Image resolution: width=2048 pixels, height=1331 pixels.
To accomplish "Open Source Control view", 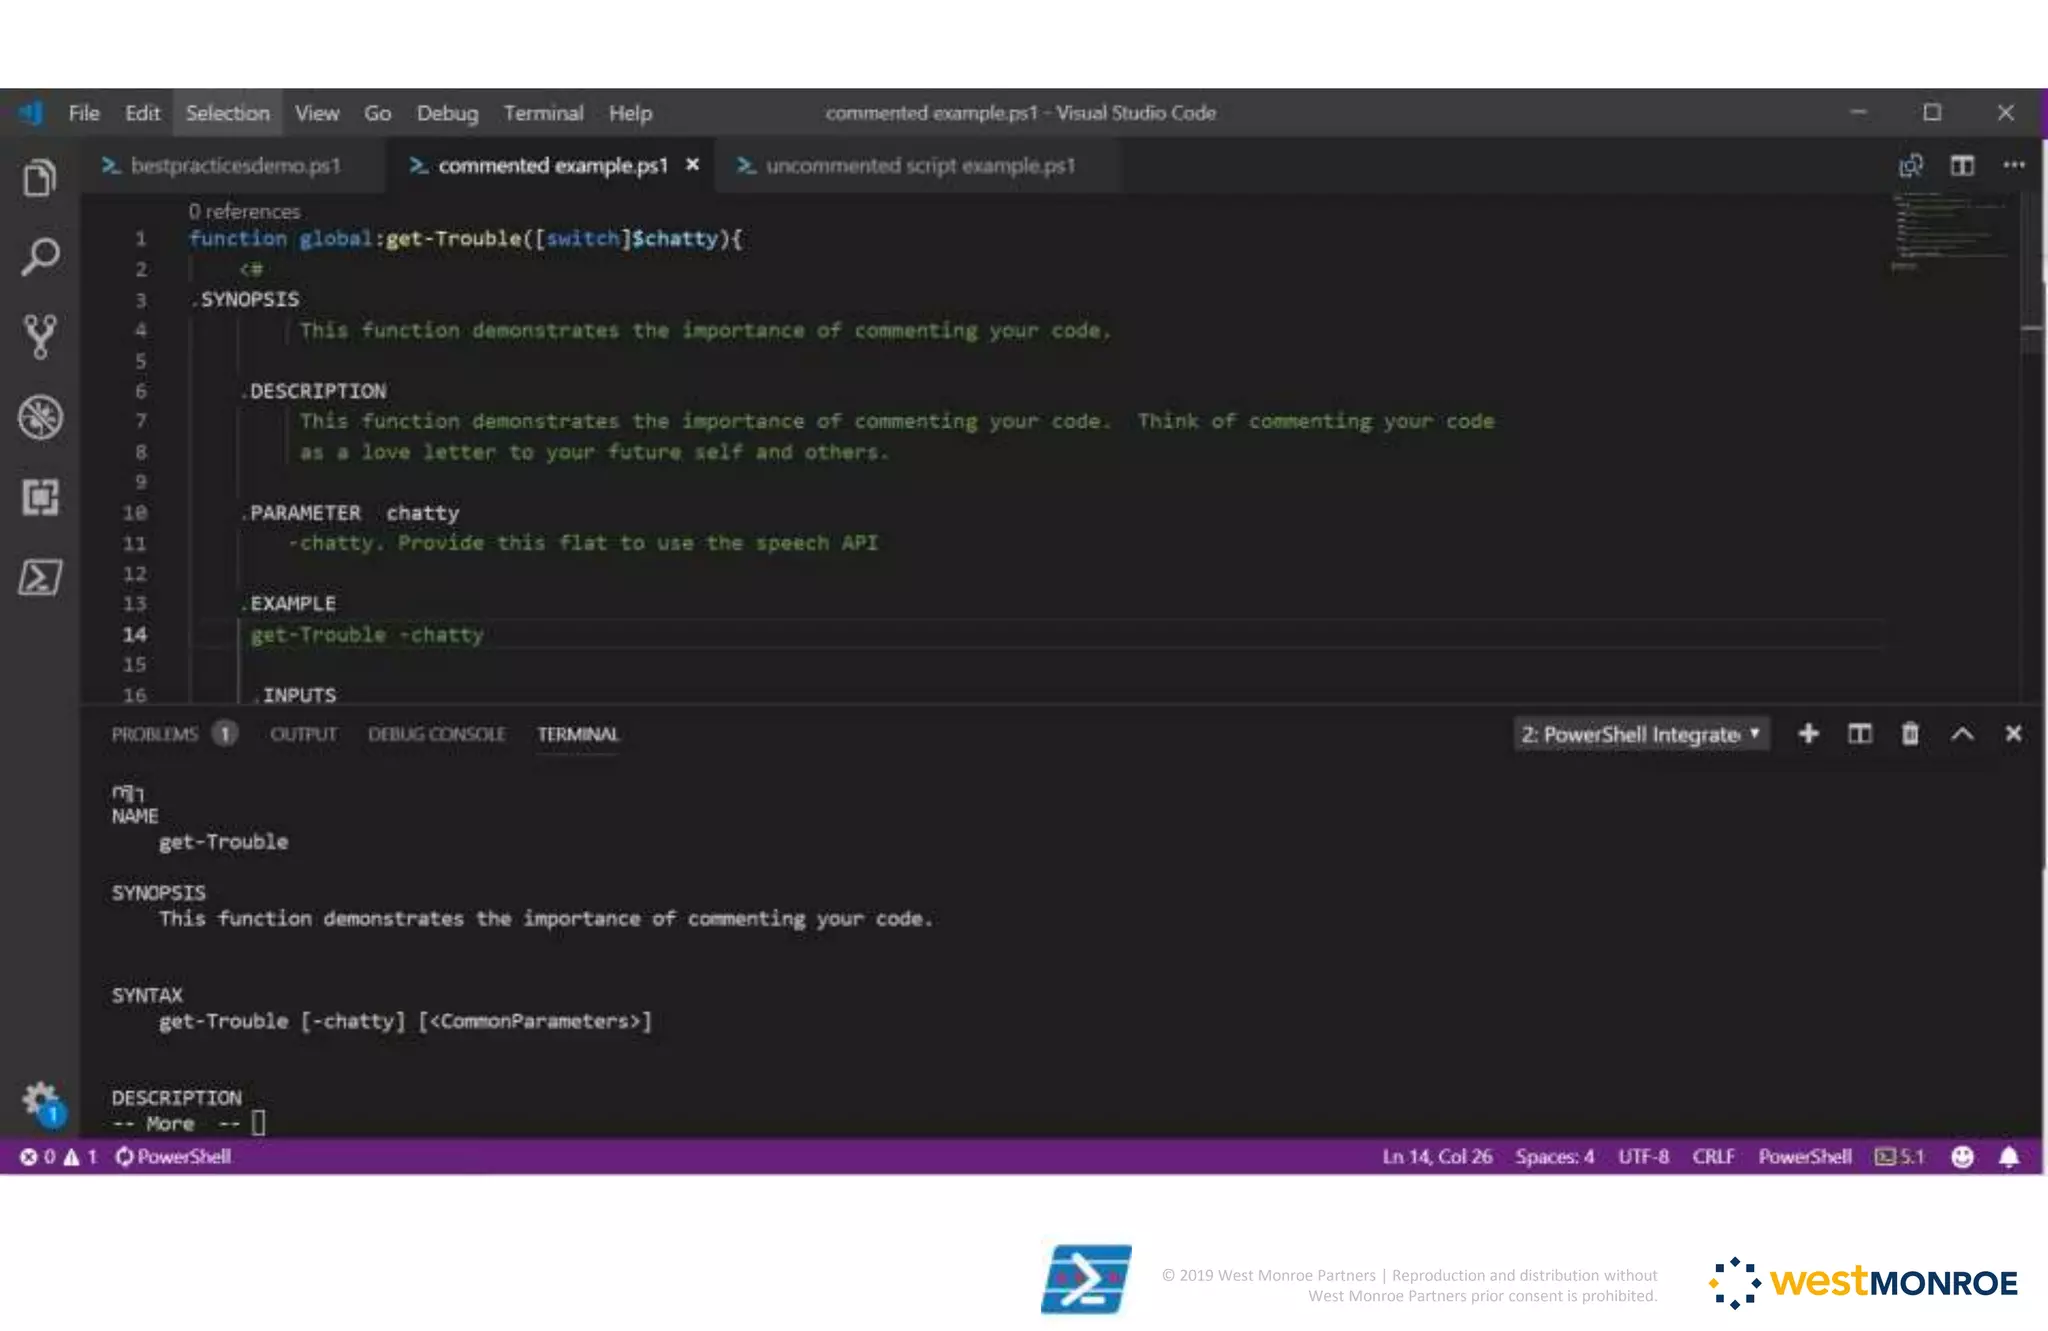I will coord(40,337).
